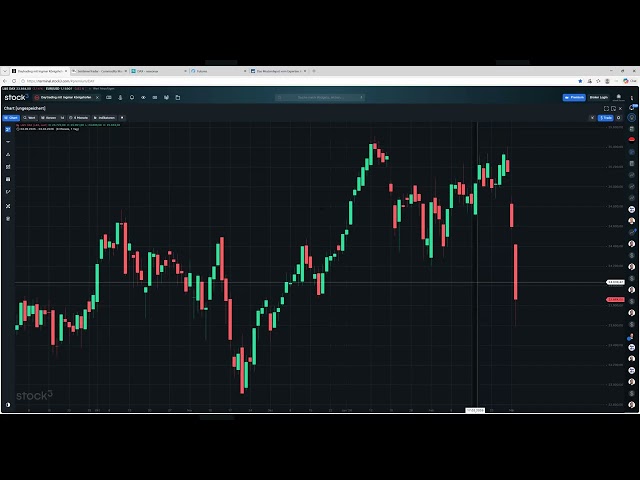Click the red icon in the right sidebar

631,140
